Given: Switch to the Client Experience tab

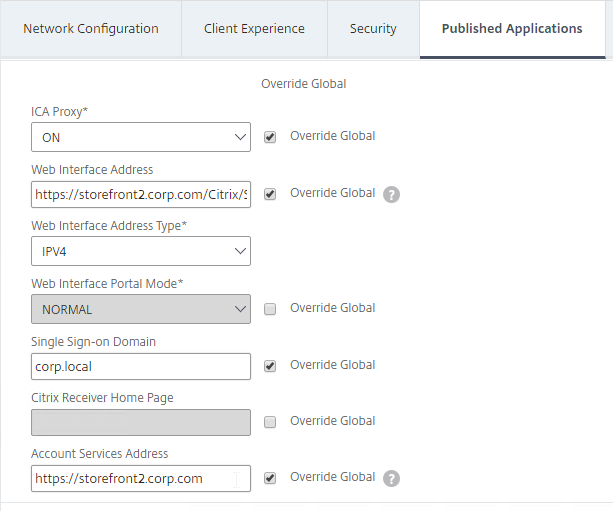Looking at the screenshot, I should click(254, 29).
